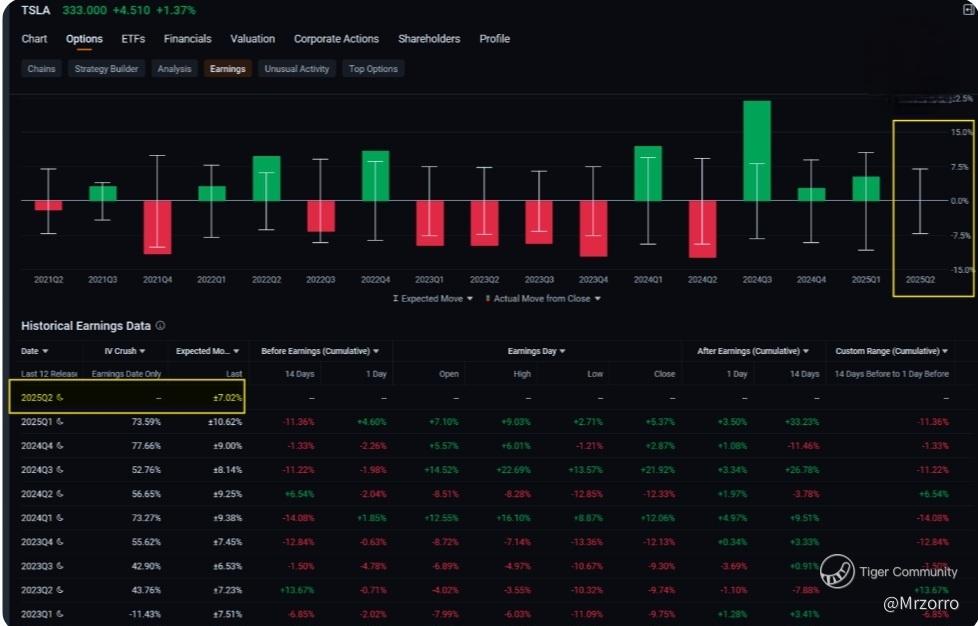Click the moon icon next to 2024Q1
Viewport: 978px width, 626px height.
point(60,518)
